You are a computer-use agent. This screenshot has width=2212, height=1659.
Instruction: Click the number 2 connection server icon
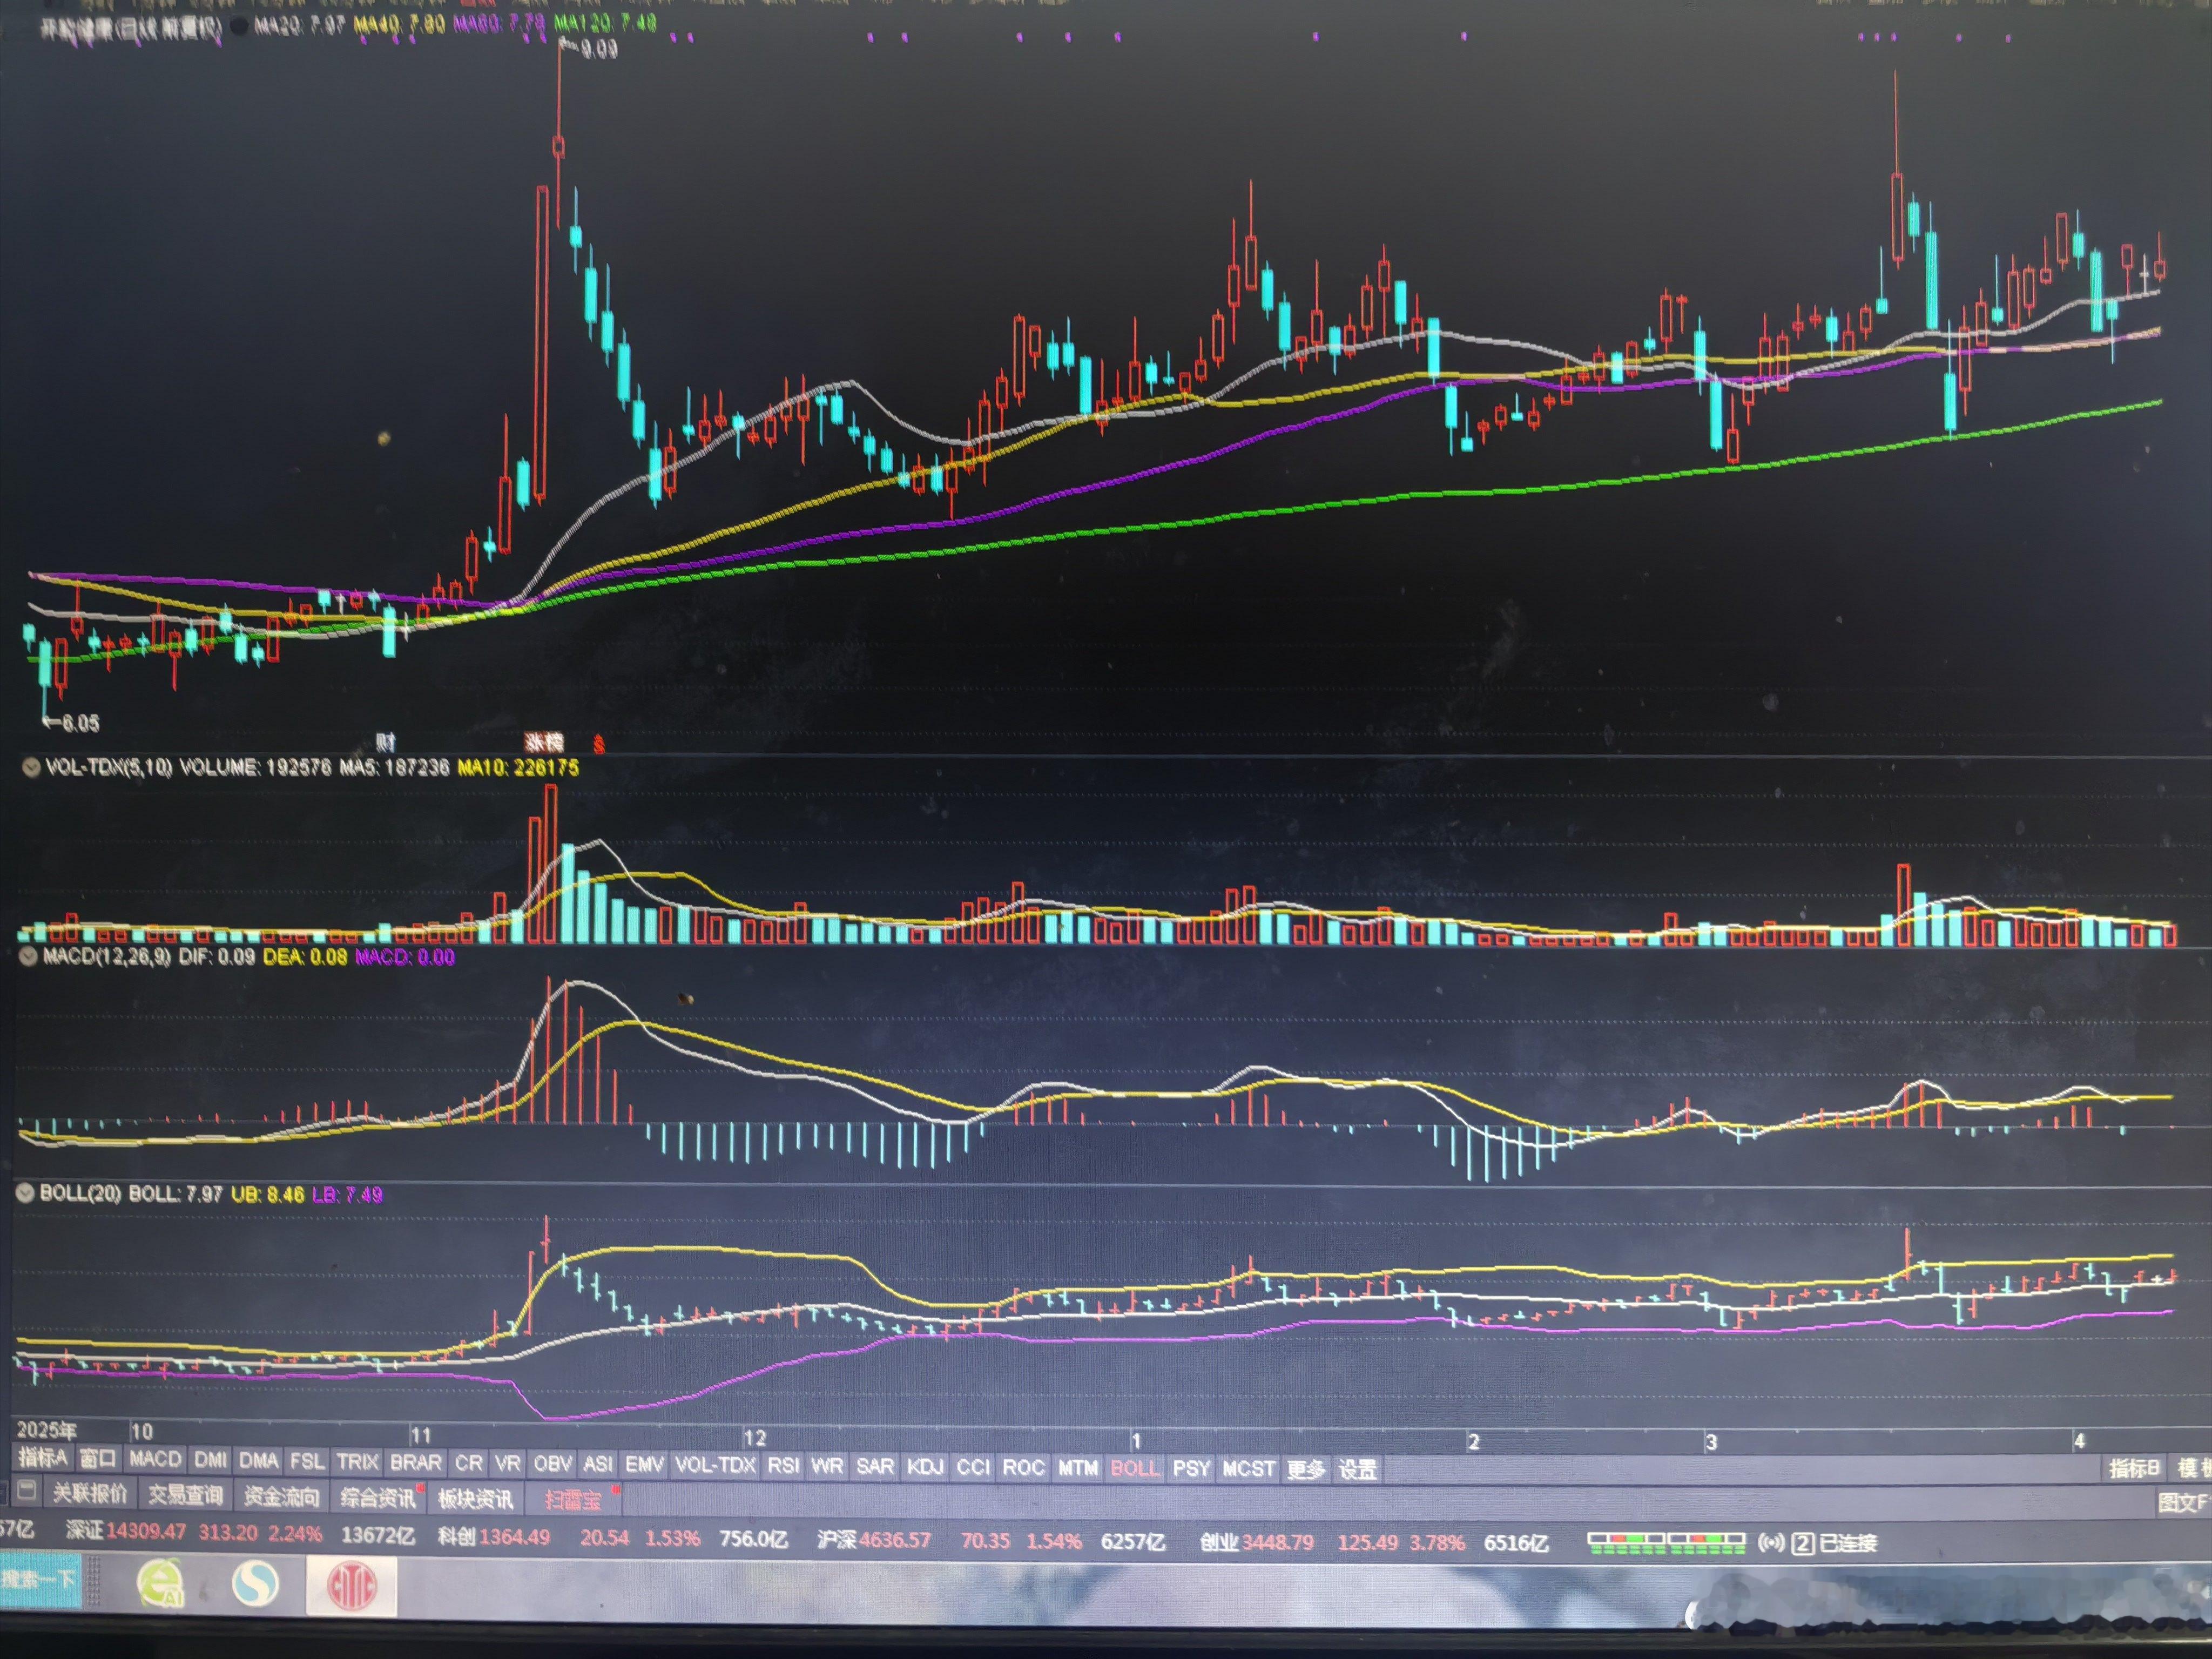click(x=1803, y=1543)
